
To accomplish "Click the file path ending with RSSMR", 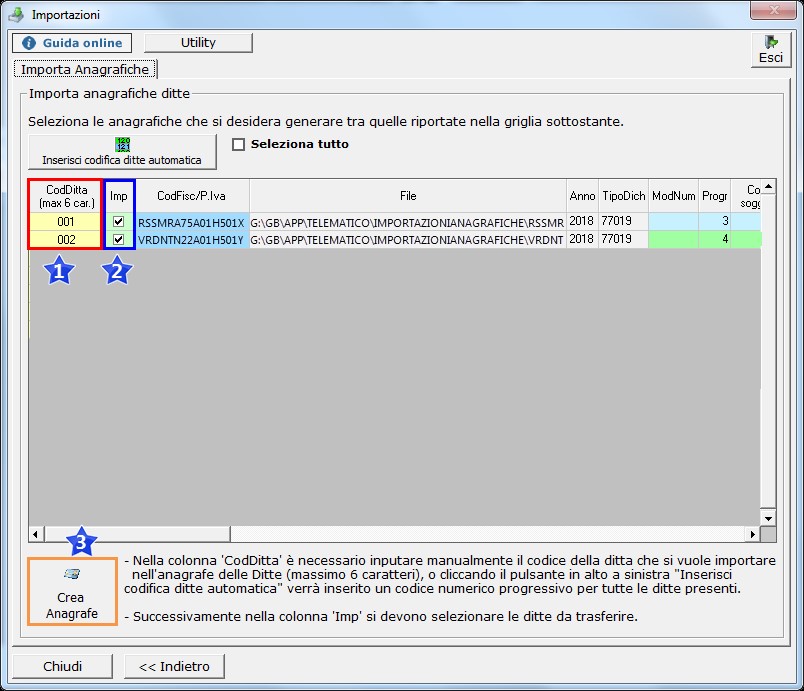I will pos(408,222).
